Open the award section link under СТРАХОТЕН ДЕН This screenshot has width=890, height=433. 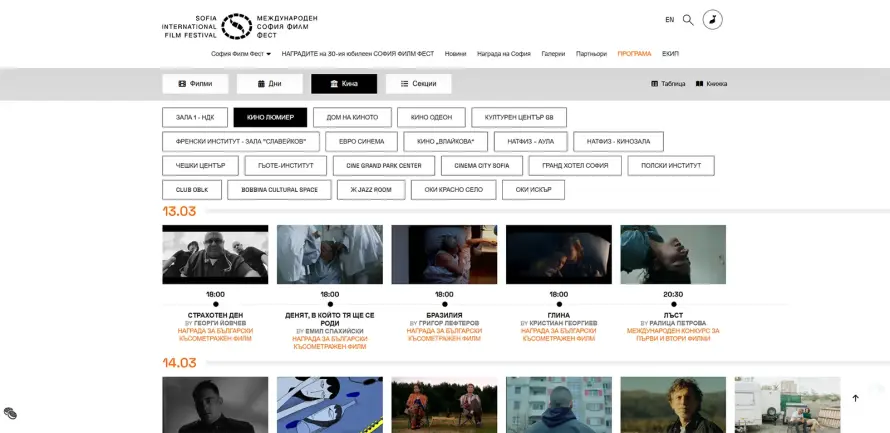click(x=215, y=335)
